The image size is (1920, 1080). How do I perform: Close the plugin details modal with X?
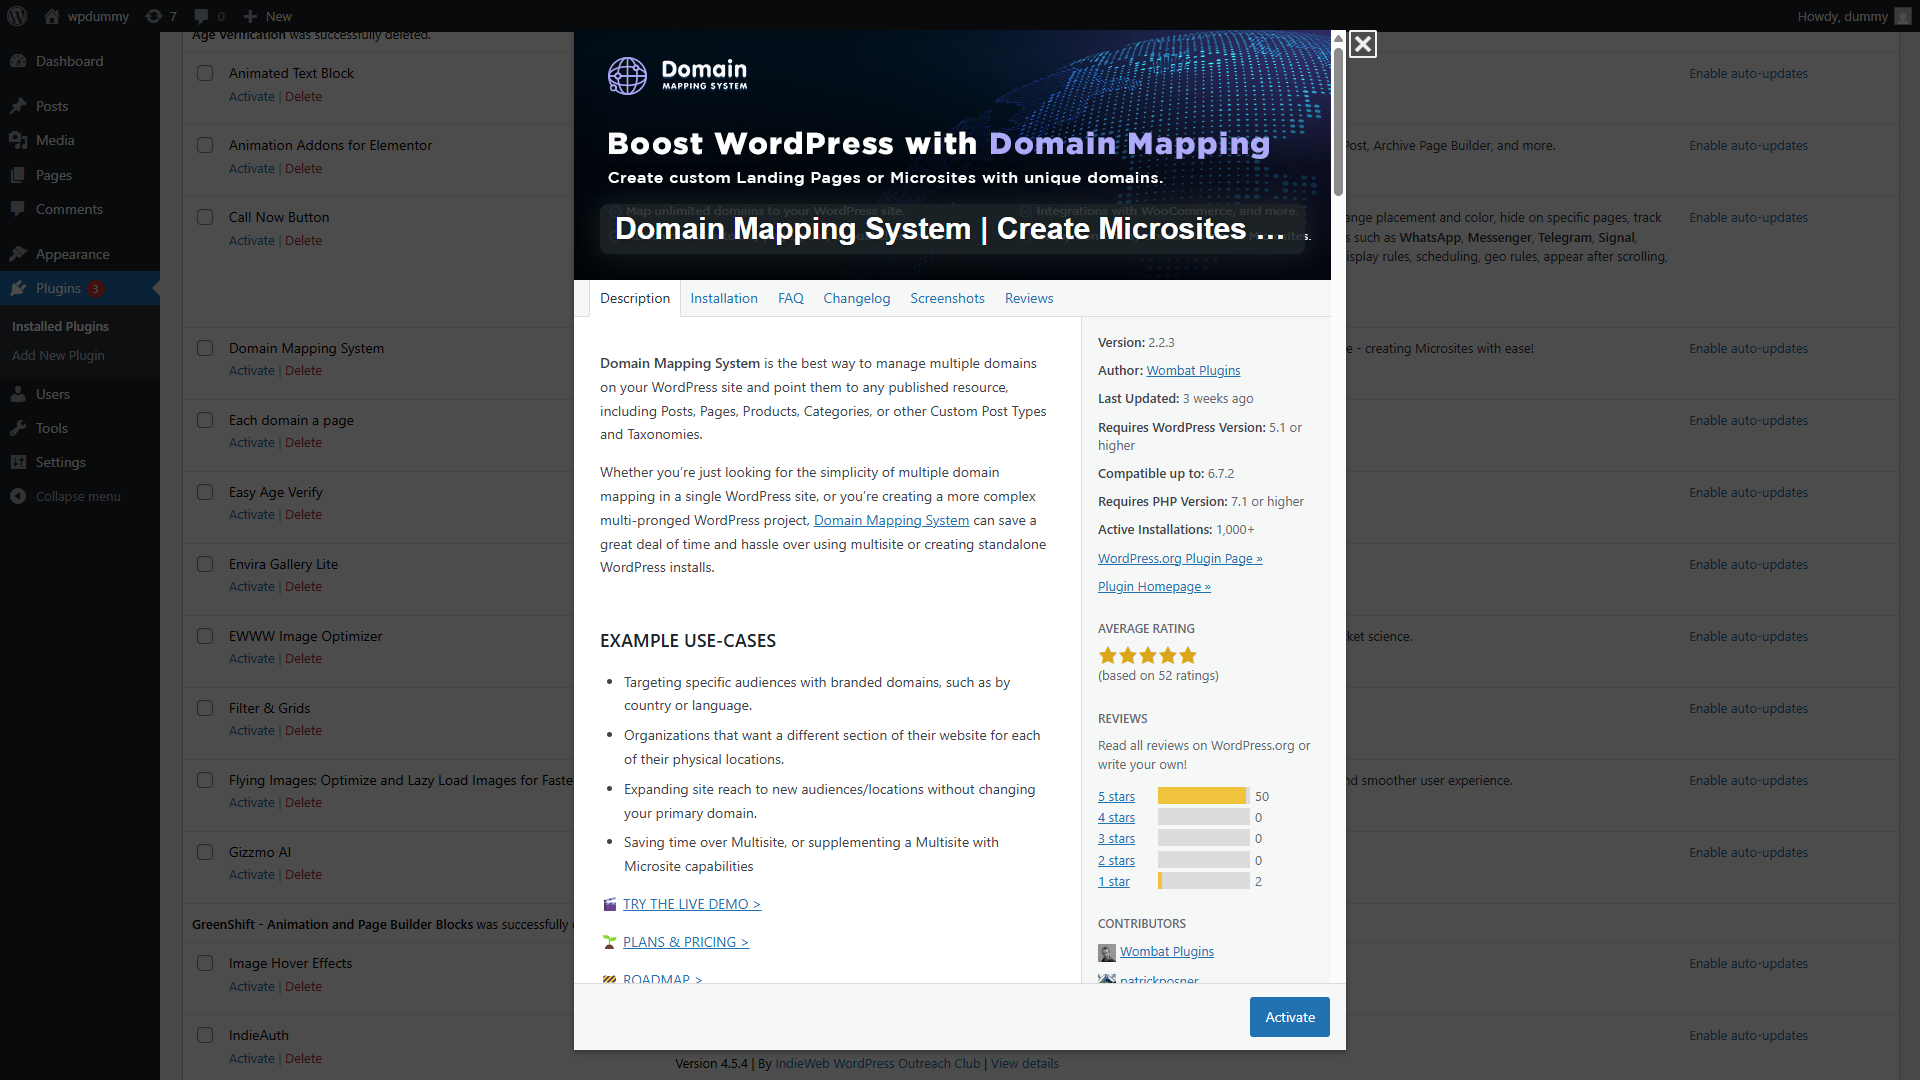click(1362, 44)
